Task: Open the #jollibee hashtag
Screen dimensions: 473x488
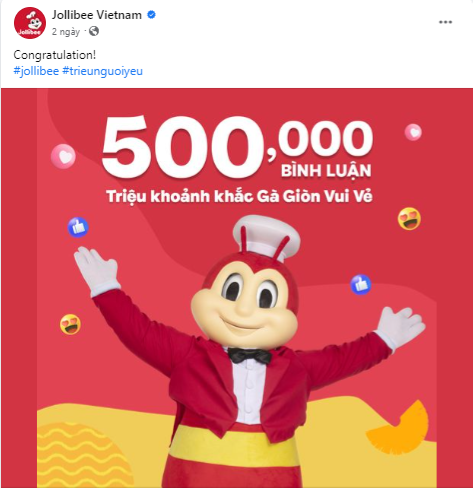Action: click(x=36, y=71)
